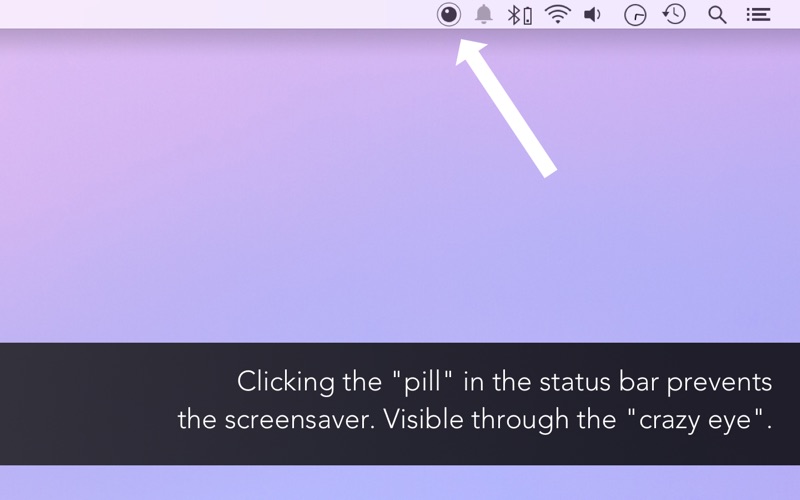Click the word "pill" in the caption
The width and height of the screenshot is (800, 500).
(423, 382)
